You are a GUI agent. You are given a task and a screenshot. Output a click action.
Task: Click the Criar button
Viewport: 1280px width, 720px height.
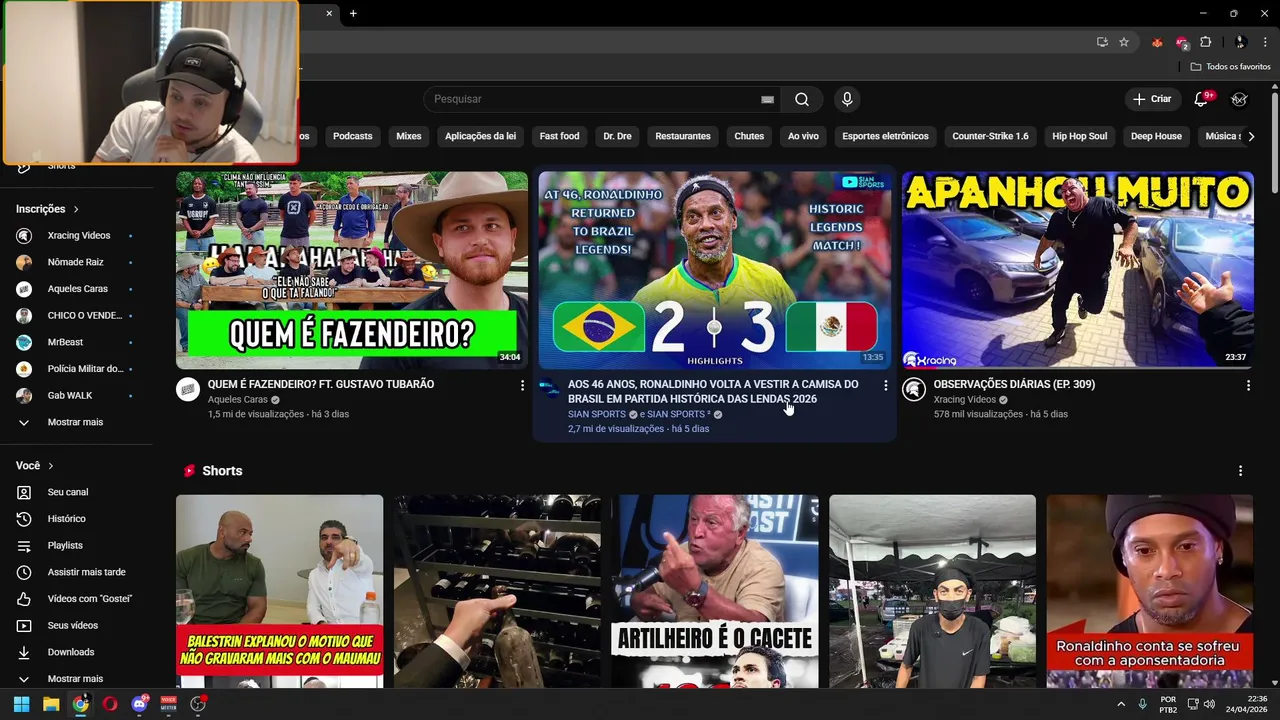pos(1151,99)
